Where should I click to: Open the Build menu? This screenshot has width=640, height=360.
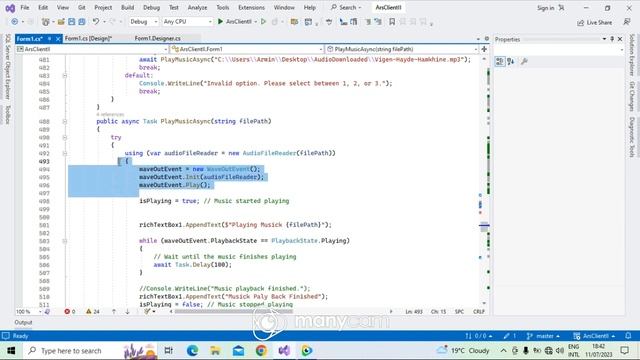127,8
